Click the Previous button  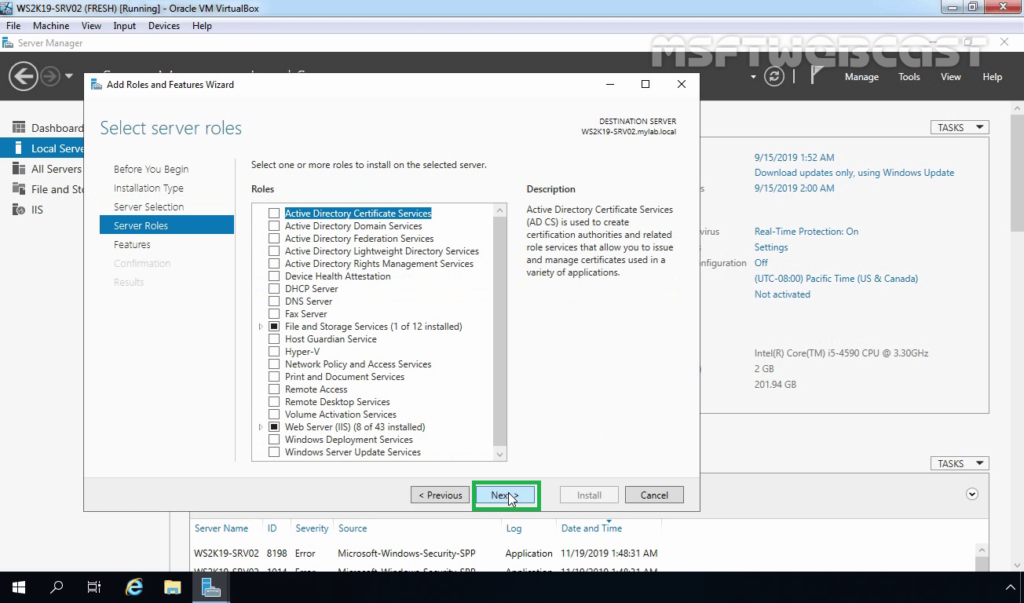(x=440, y=495)
